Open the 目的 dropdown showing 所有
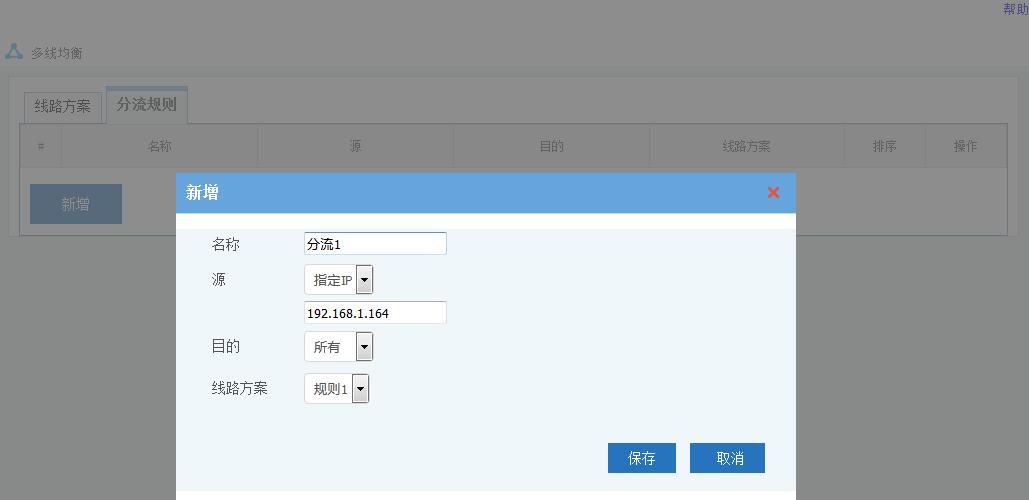The image size is (1029, 500). [338, 347]
